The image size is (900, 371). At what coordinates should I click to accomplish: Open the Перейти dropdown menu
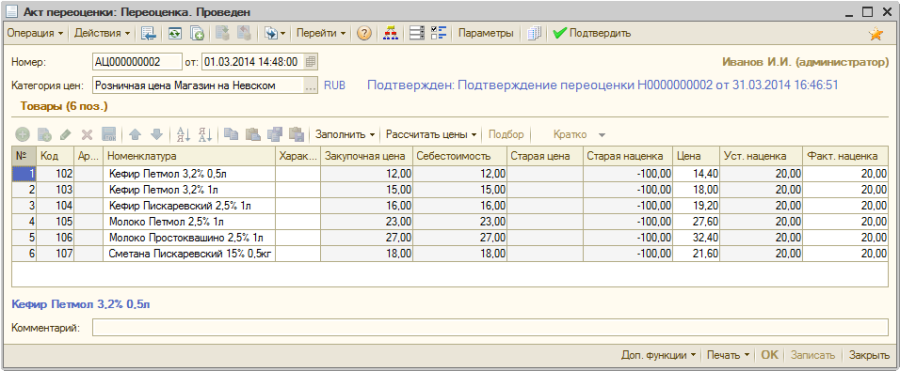(321, 33)
